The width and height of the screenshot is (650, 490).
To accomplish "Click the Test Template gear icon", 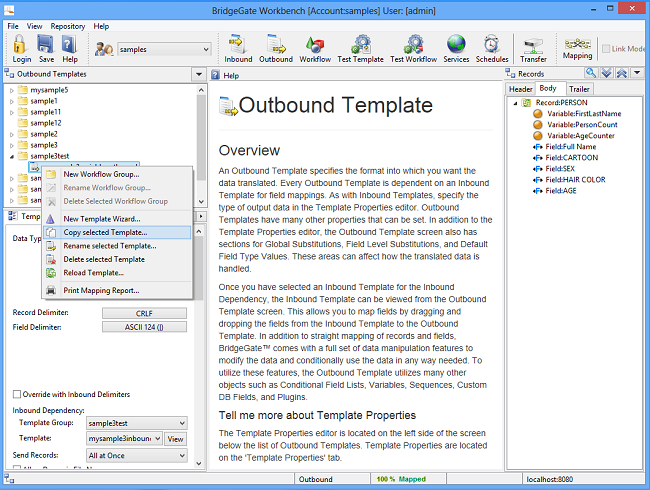I will click(361, 44).
